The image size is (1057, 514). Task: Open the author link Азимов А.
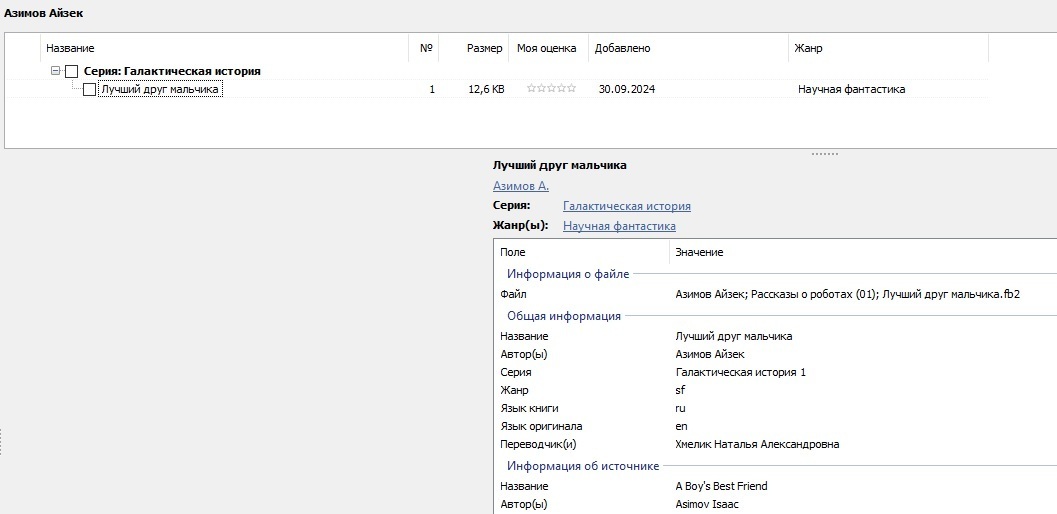(521, 186)
